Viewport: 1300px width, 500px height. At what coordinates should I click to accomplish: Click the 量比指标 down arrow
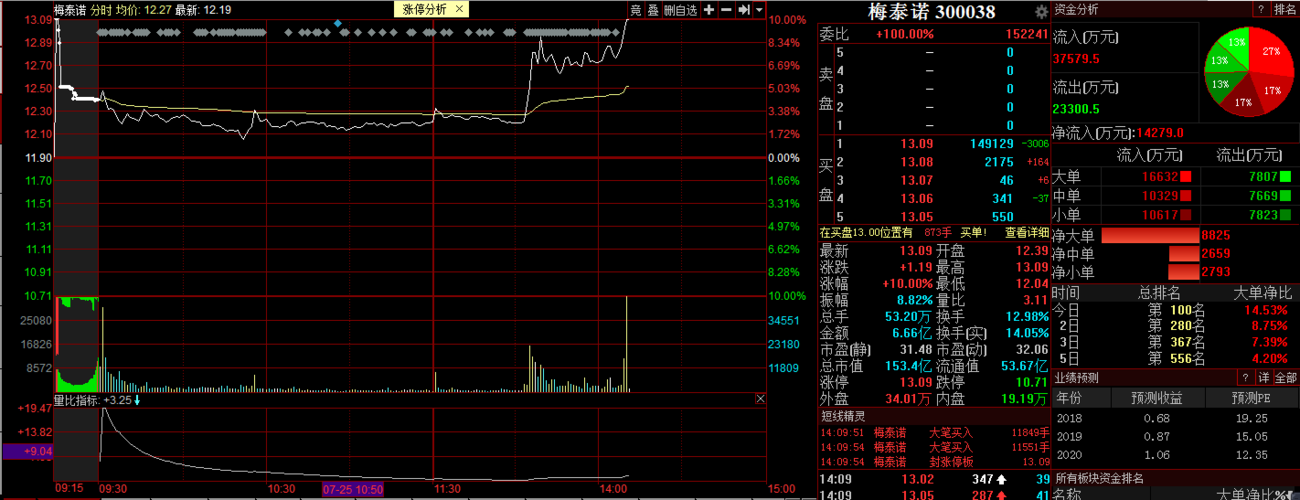138,400
